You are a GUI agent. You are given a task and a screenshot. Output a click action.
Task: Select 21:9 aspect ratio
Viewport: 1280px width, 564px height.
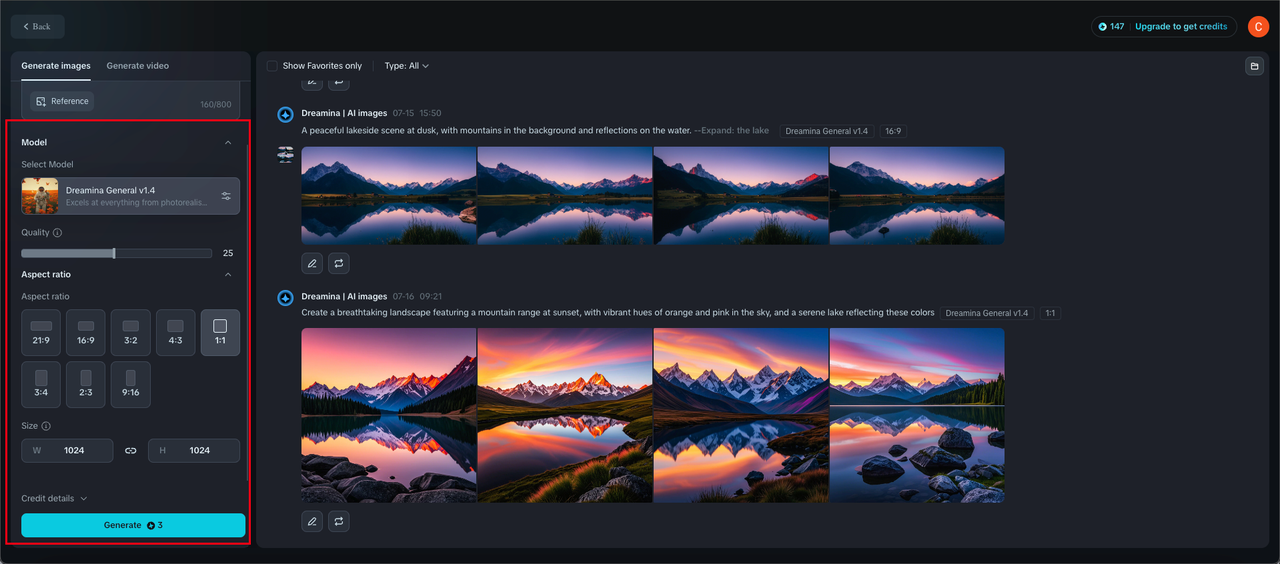41,333
